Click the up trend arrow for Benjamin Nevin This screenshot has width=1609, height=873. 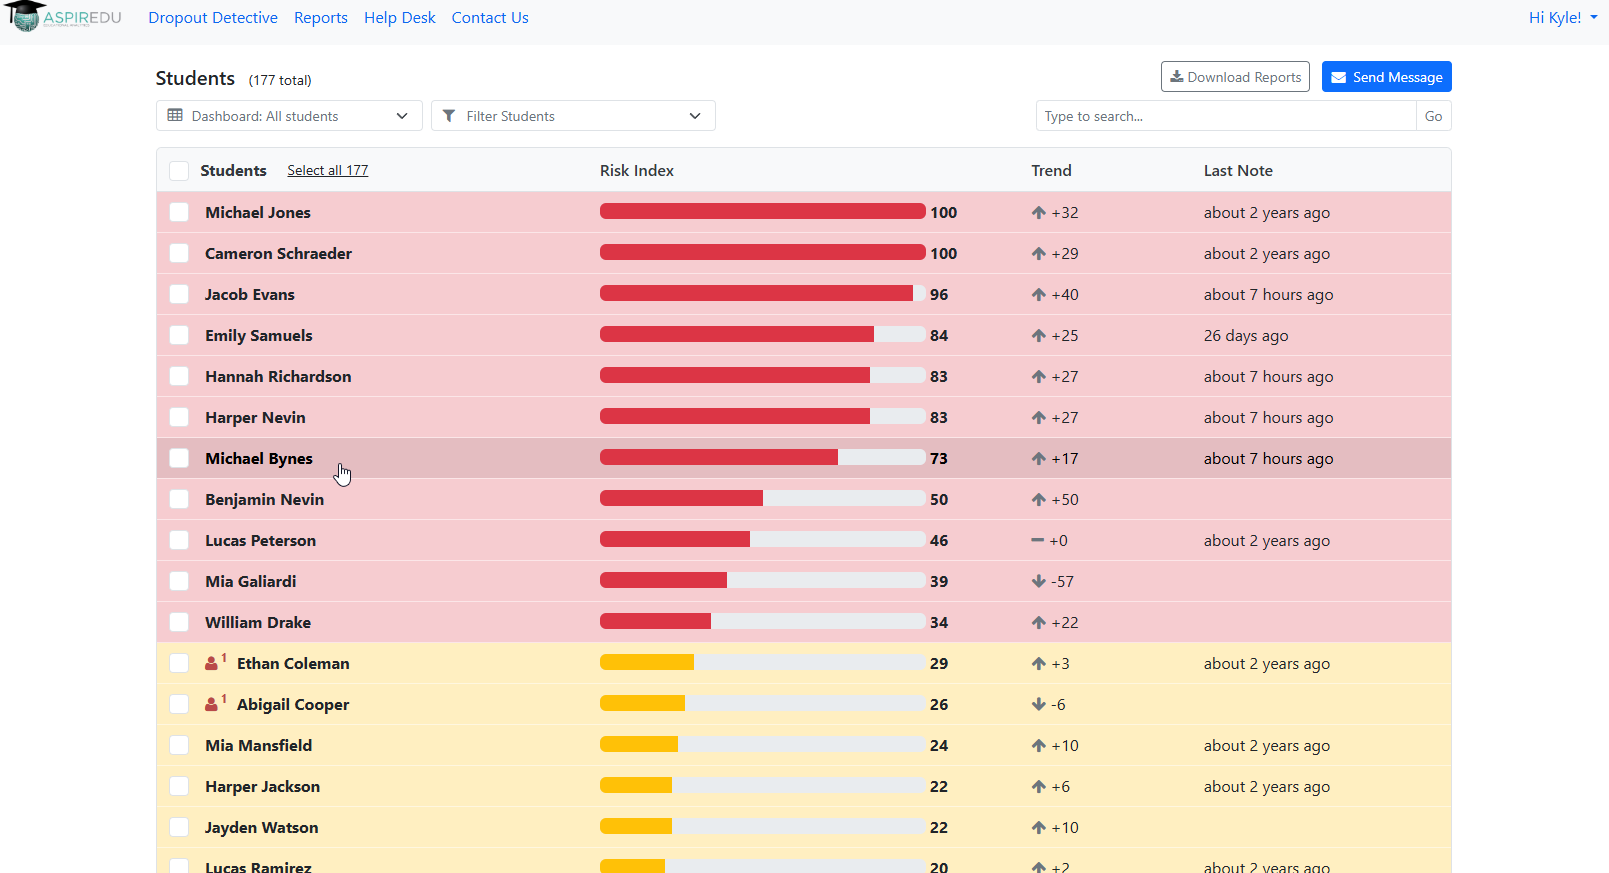pyautogui.click(x=1039, y=499)
